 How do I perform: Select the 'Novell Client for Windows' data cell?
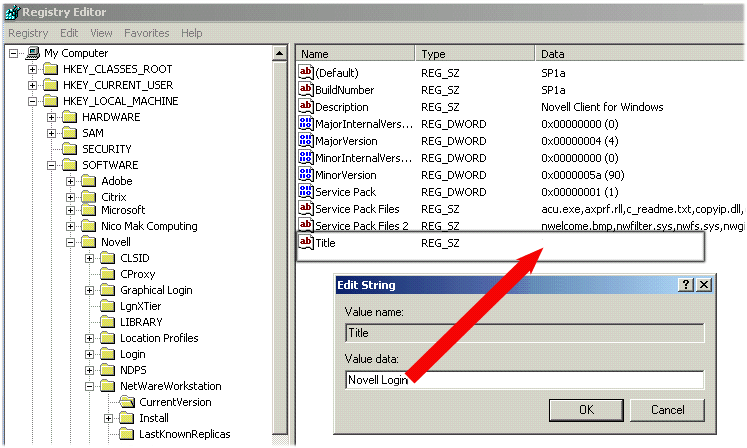[602, 107]
